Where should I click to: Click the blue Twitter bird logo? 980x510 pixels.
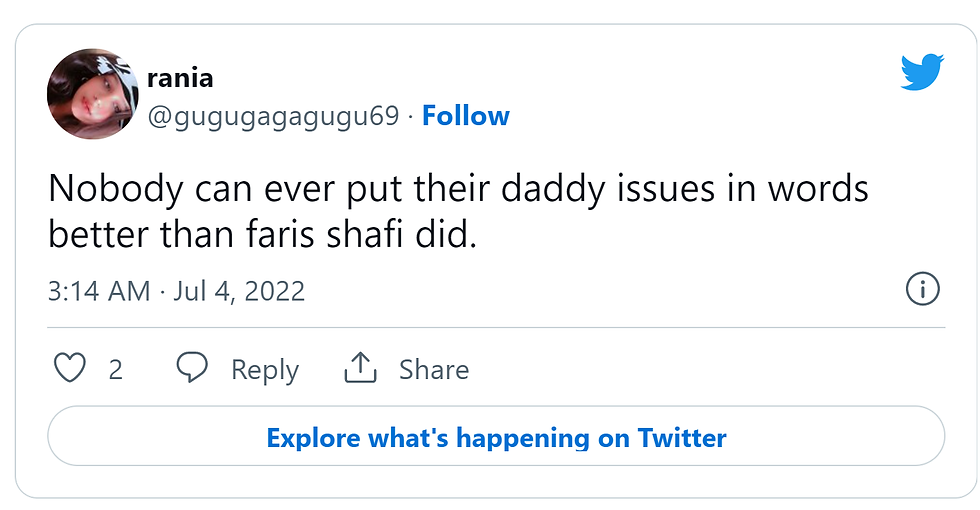pyautogui.click(x=922, y=72)
